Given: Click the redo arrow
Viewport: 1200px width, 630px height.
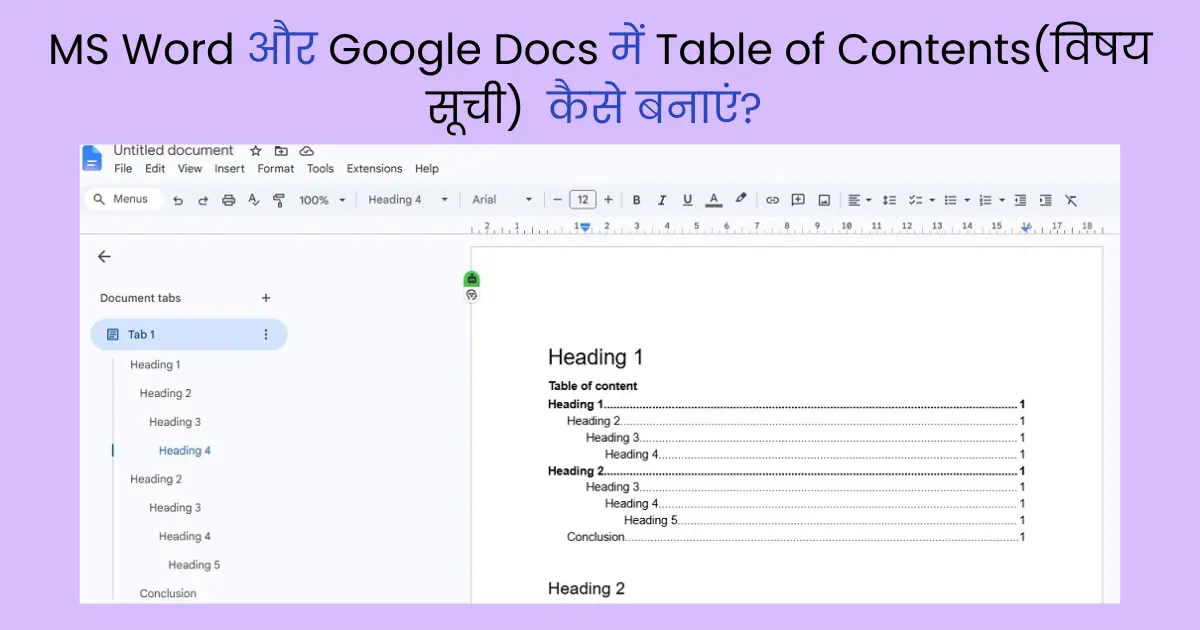Looking at the screenshot, I should [x=203, y=200].
